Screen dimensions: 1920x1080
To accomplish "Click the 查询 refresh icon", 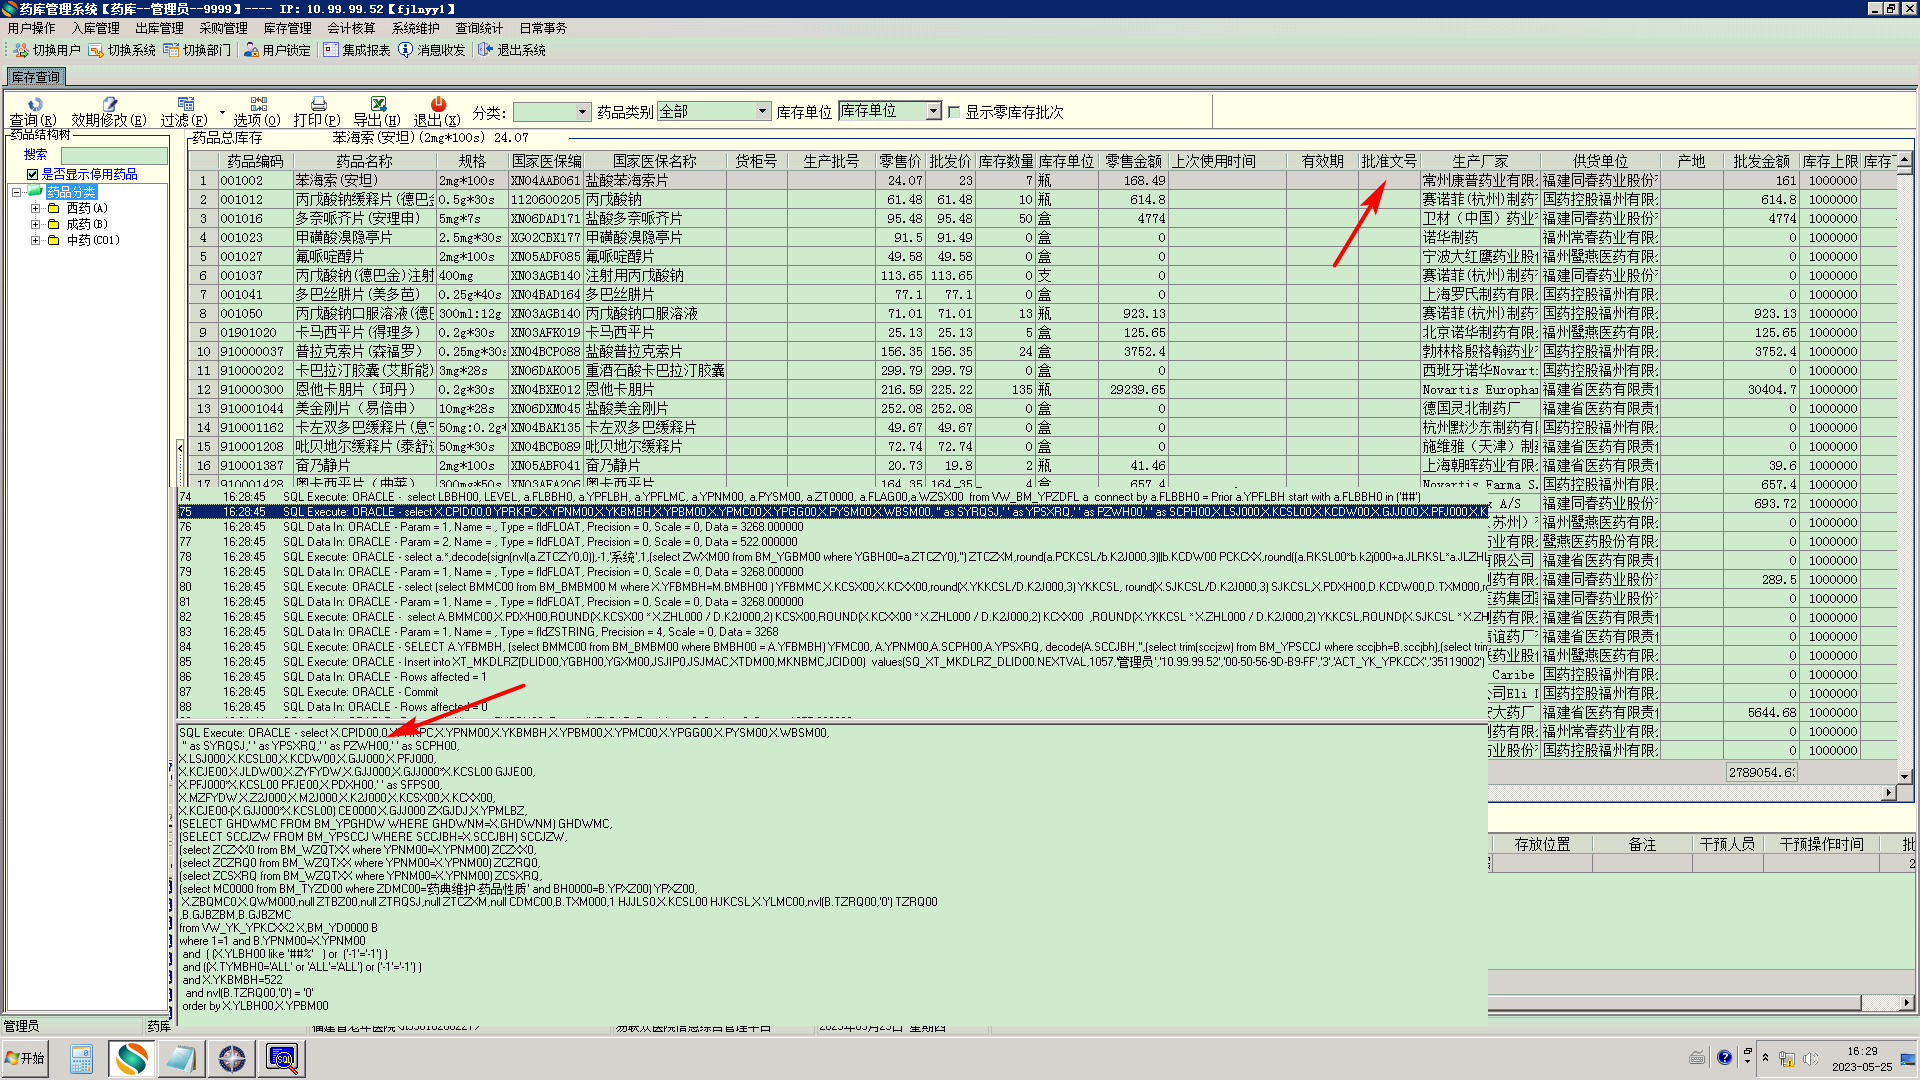I will click(x=35, y=104).
